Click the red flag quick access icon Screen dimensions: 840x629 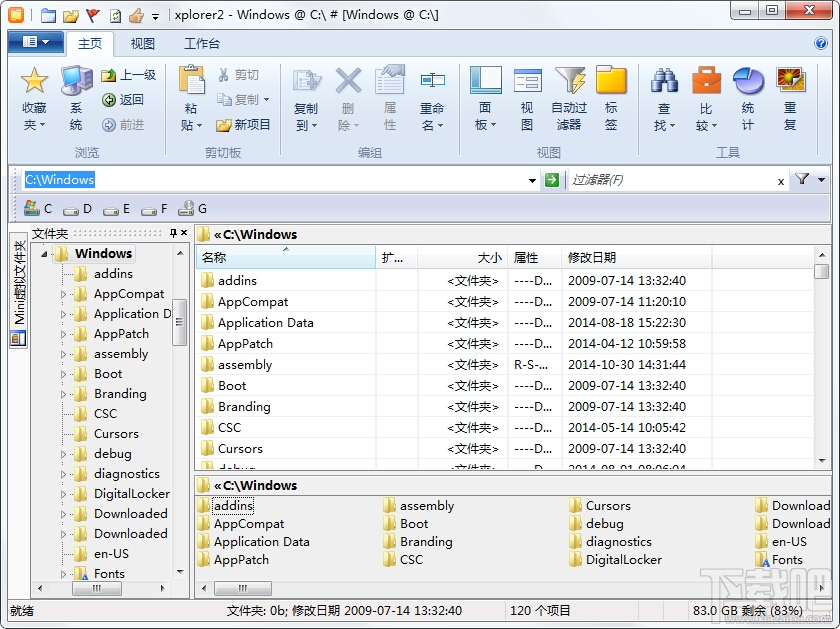click(x=93, y=15)
